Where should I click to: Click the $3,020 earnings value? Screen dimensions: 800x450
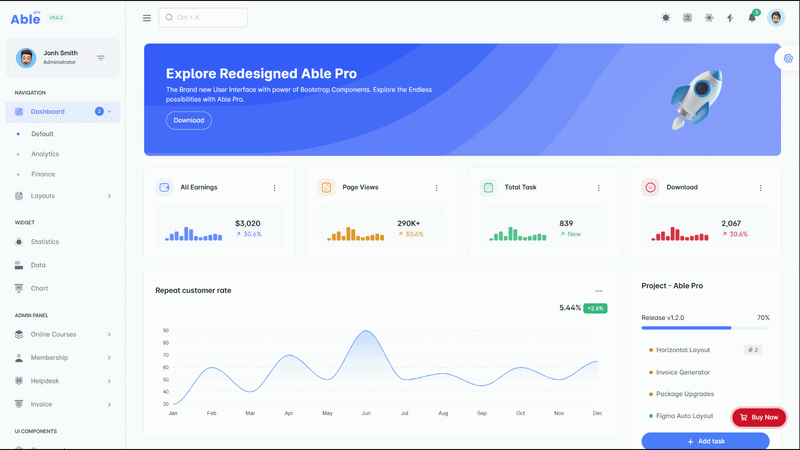247,223
